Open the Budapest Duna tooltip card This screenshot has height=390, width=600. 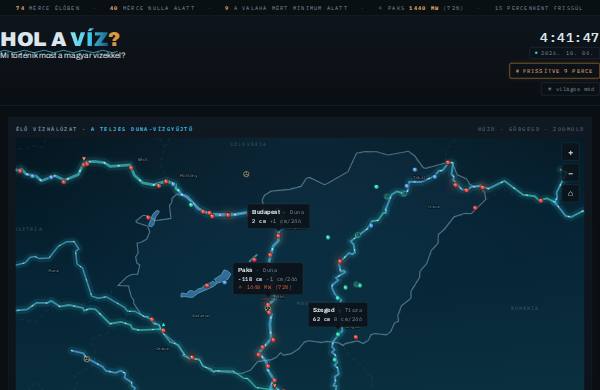278,216
